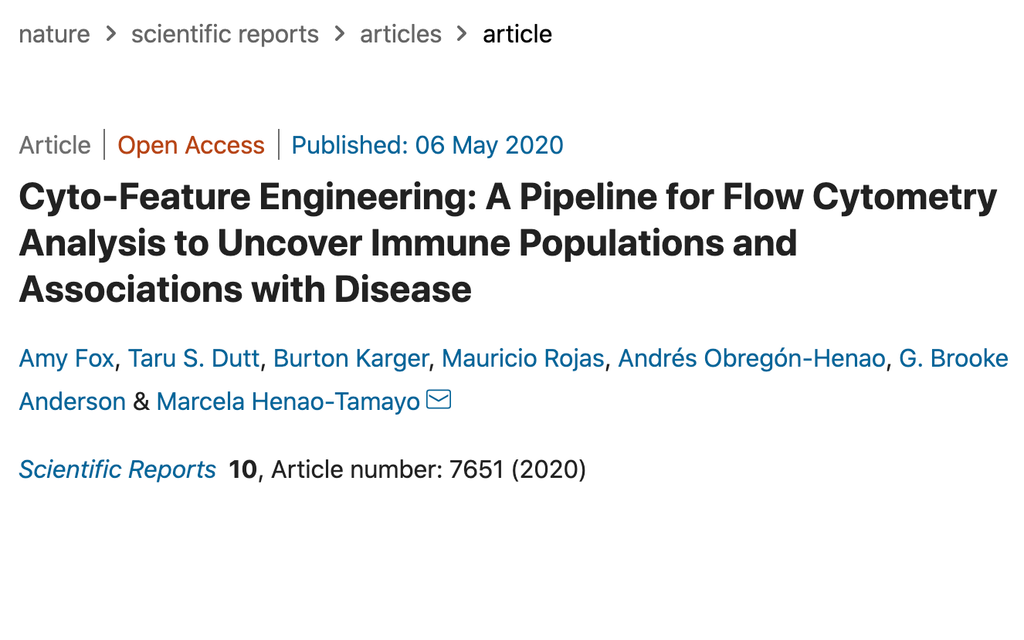Navigate to scientific reports via breadcrumb
The image size is (1024, 640).
point(224,34)
